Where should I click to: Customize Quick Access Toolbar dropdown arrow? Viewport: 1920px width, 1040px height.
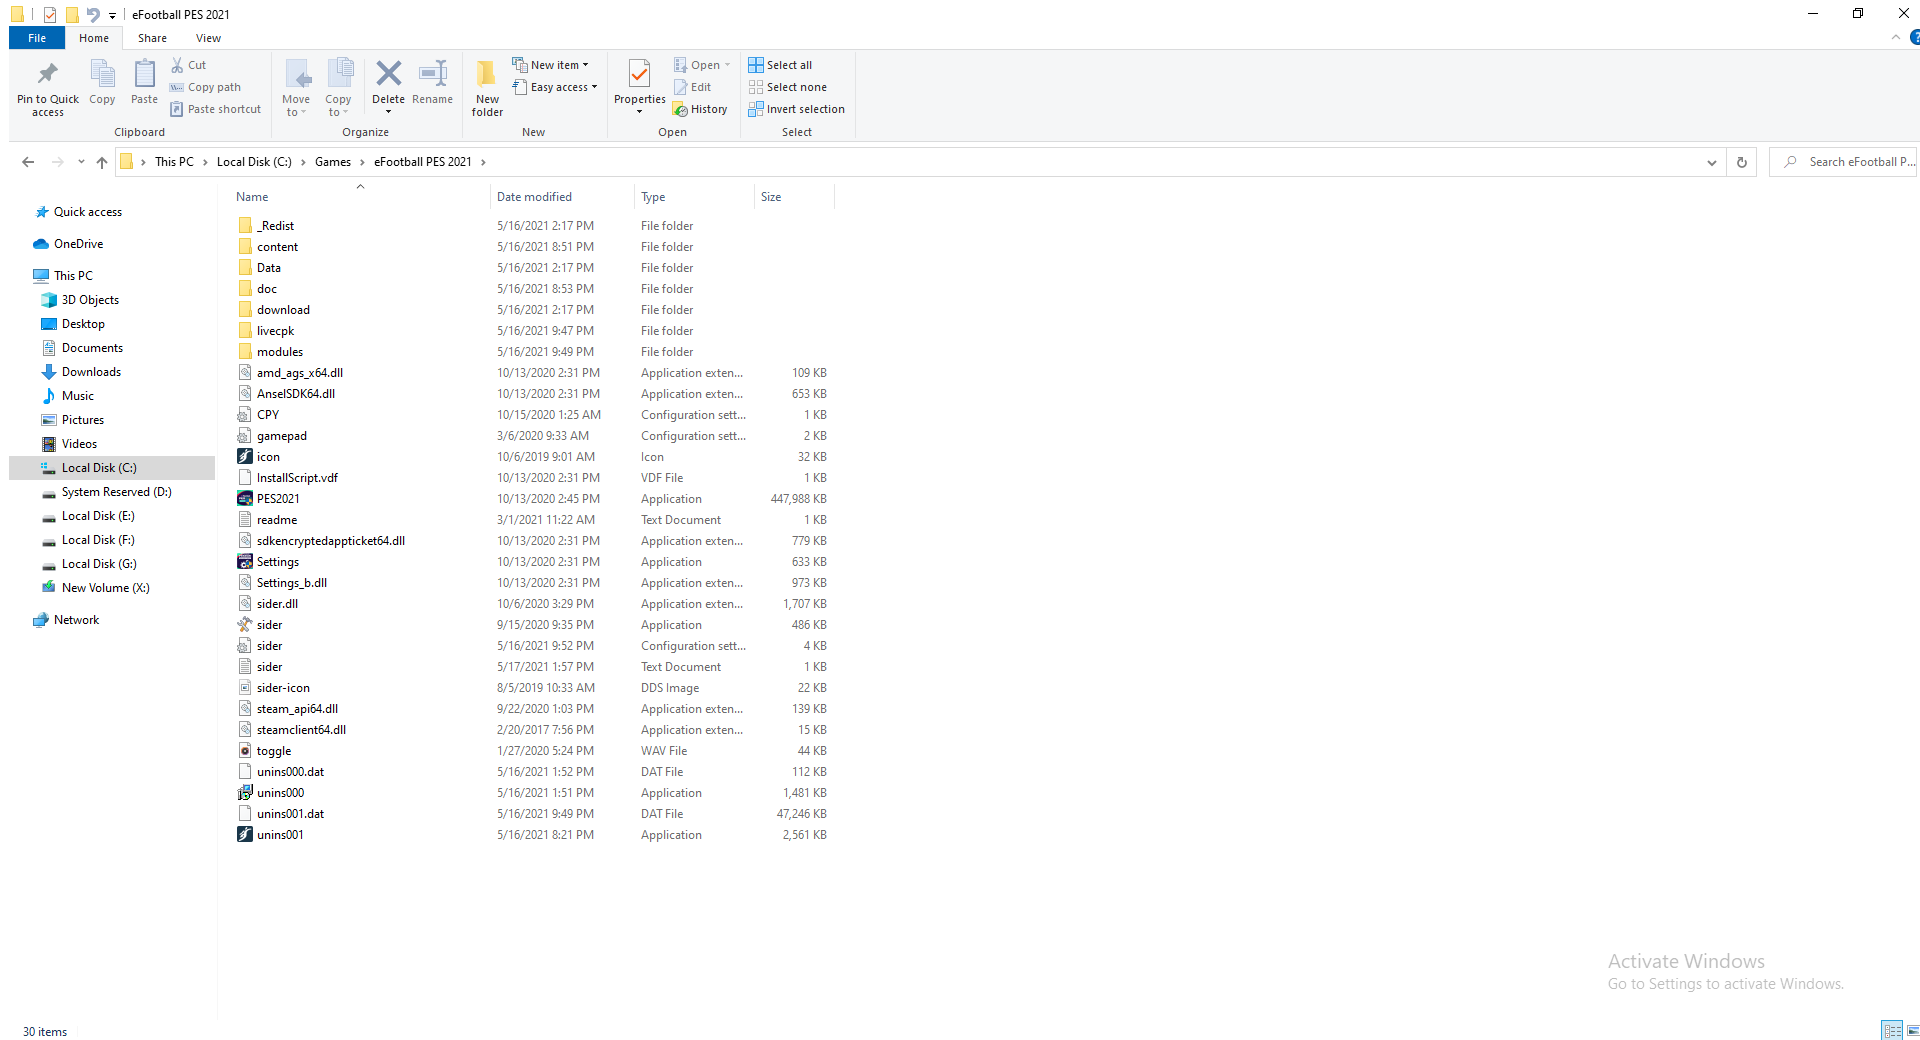pos(112,15)
